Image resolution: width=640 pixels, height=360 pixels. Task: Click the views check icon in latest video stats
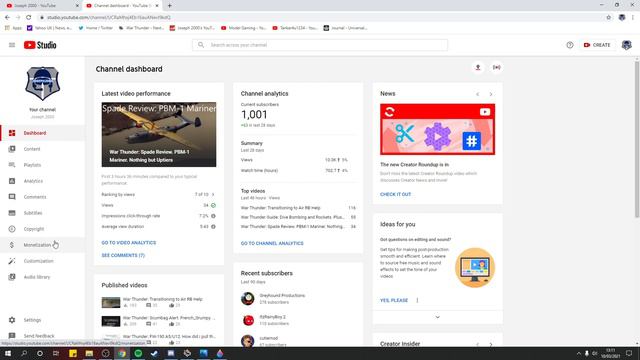(x=213, y=205)
